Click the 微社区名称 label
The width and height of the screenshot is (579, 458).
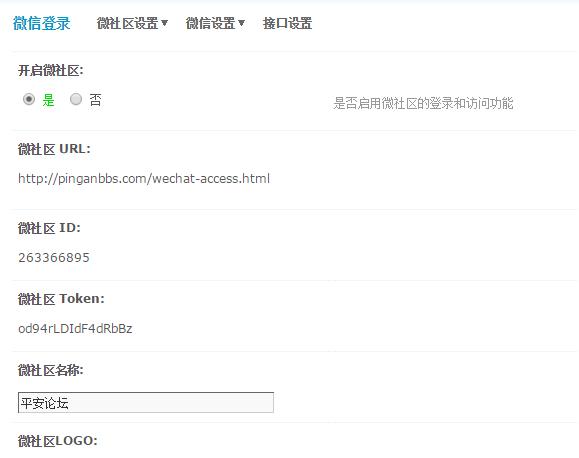(51, 370)
